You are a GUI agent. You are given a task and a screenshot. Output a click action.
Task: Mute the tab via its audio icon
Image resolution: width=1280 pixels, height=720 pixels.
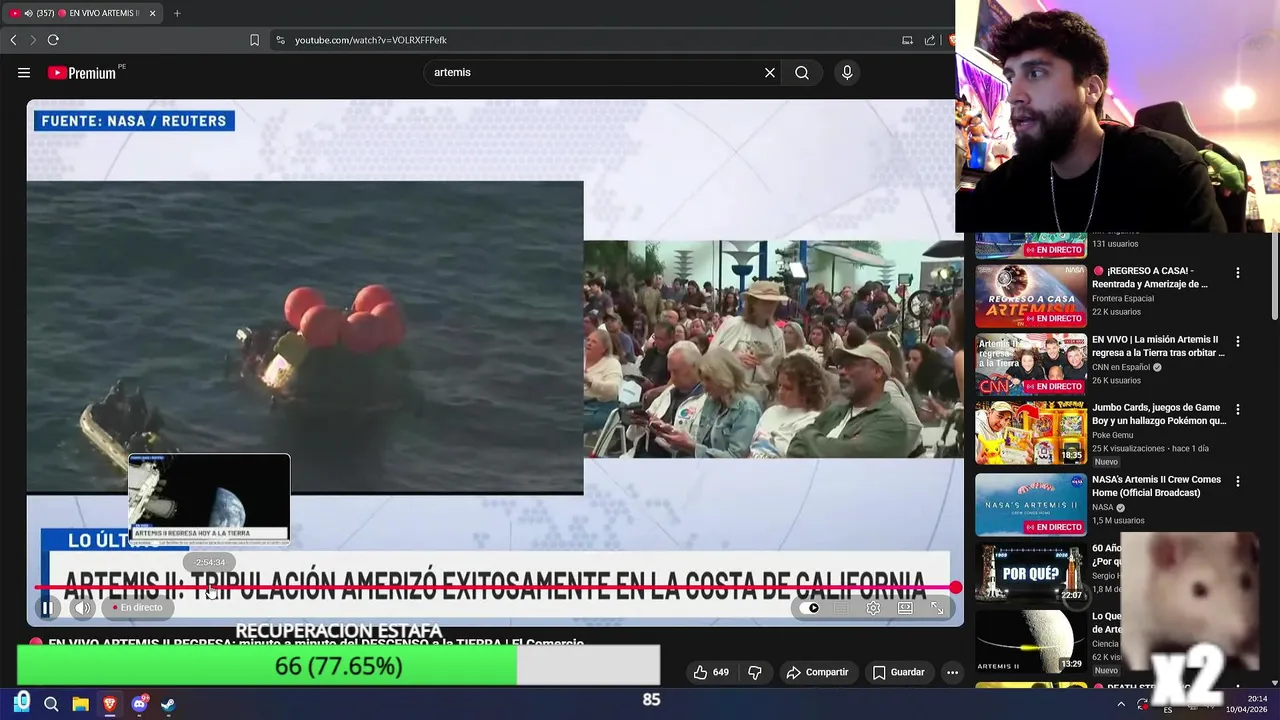[26, 13]
